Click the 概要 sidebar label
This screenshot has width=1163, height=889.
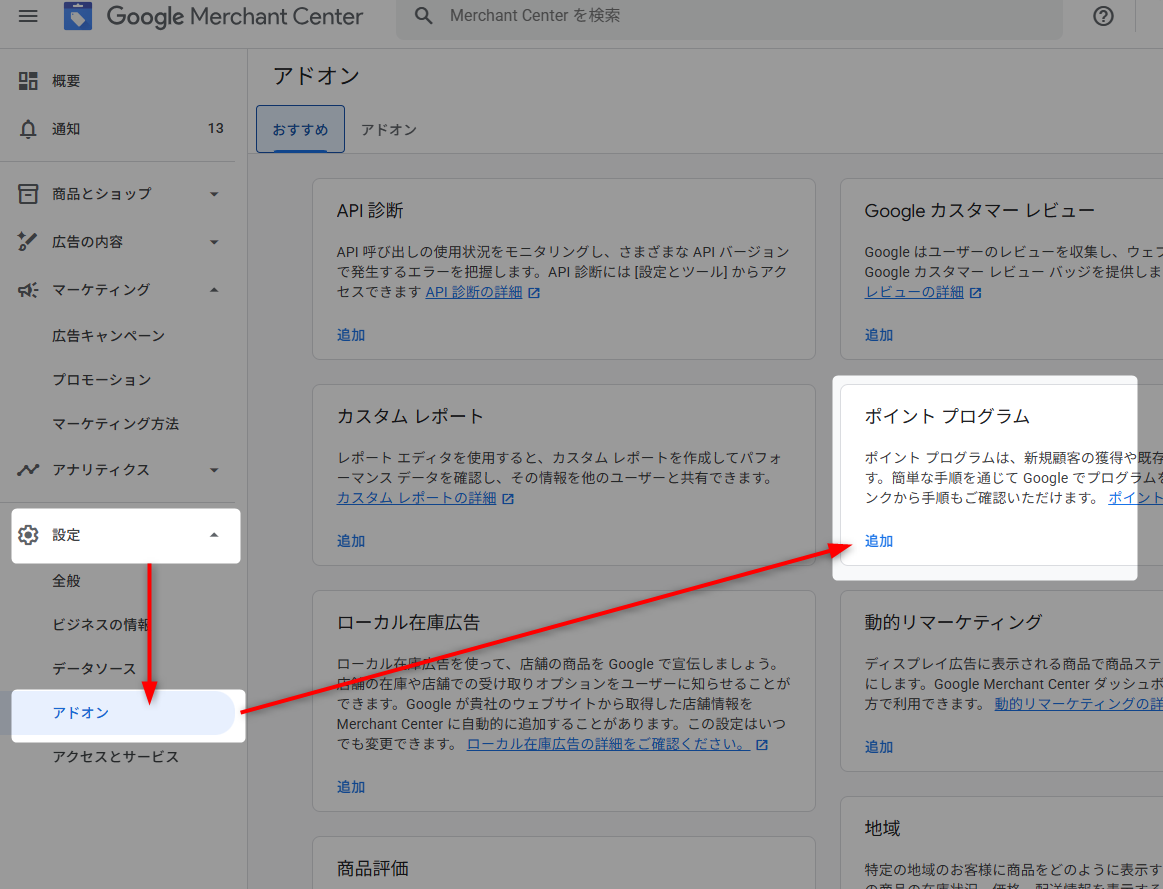[66, 81]
